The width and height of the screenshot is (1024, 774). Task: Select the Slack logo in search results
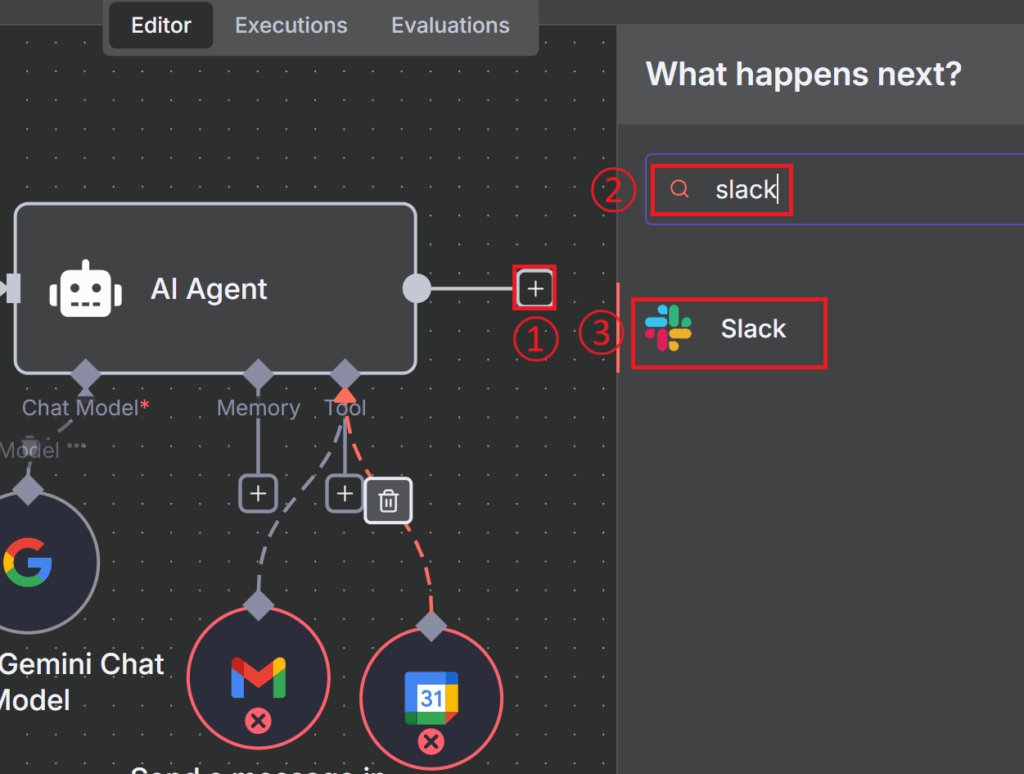click(668, 329)
